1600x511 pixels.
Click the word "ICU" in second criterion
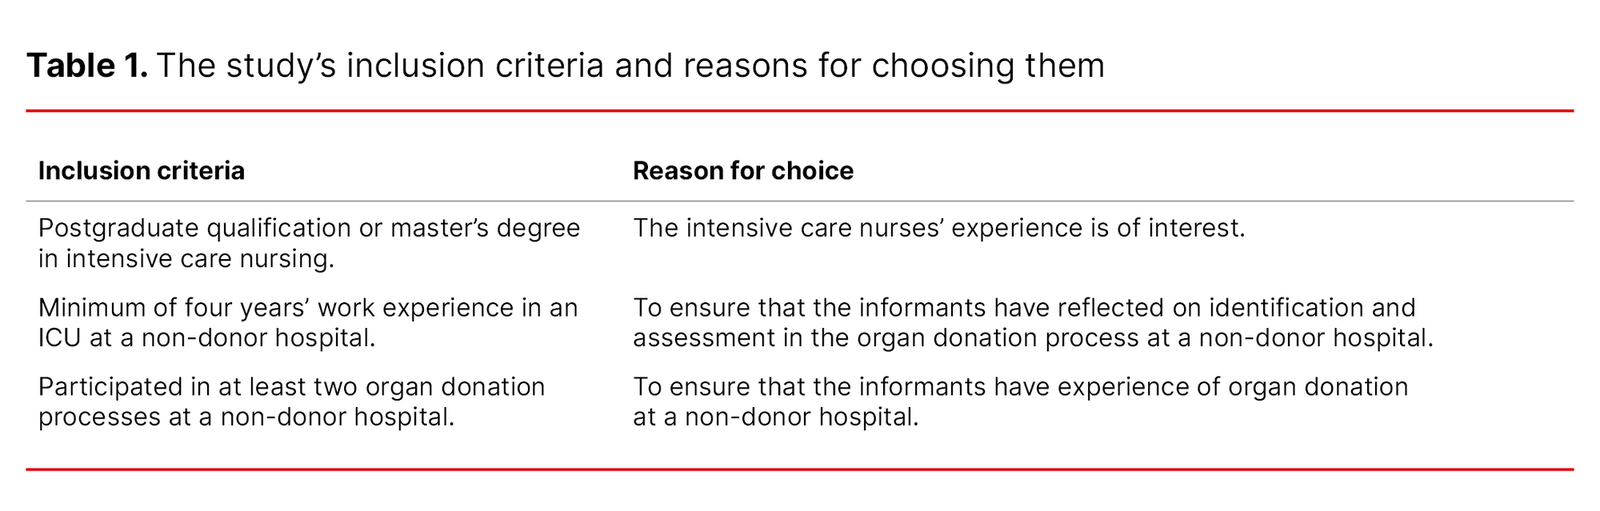[60, 337]
